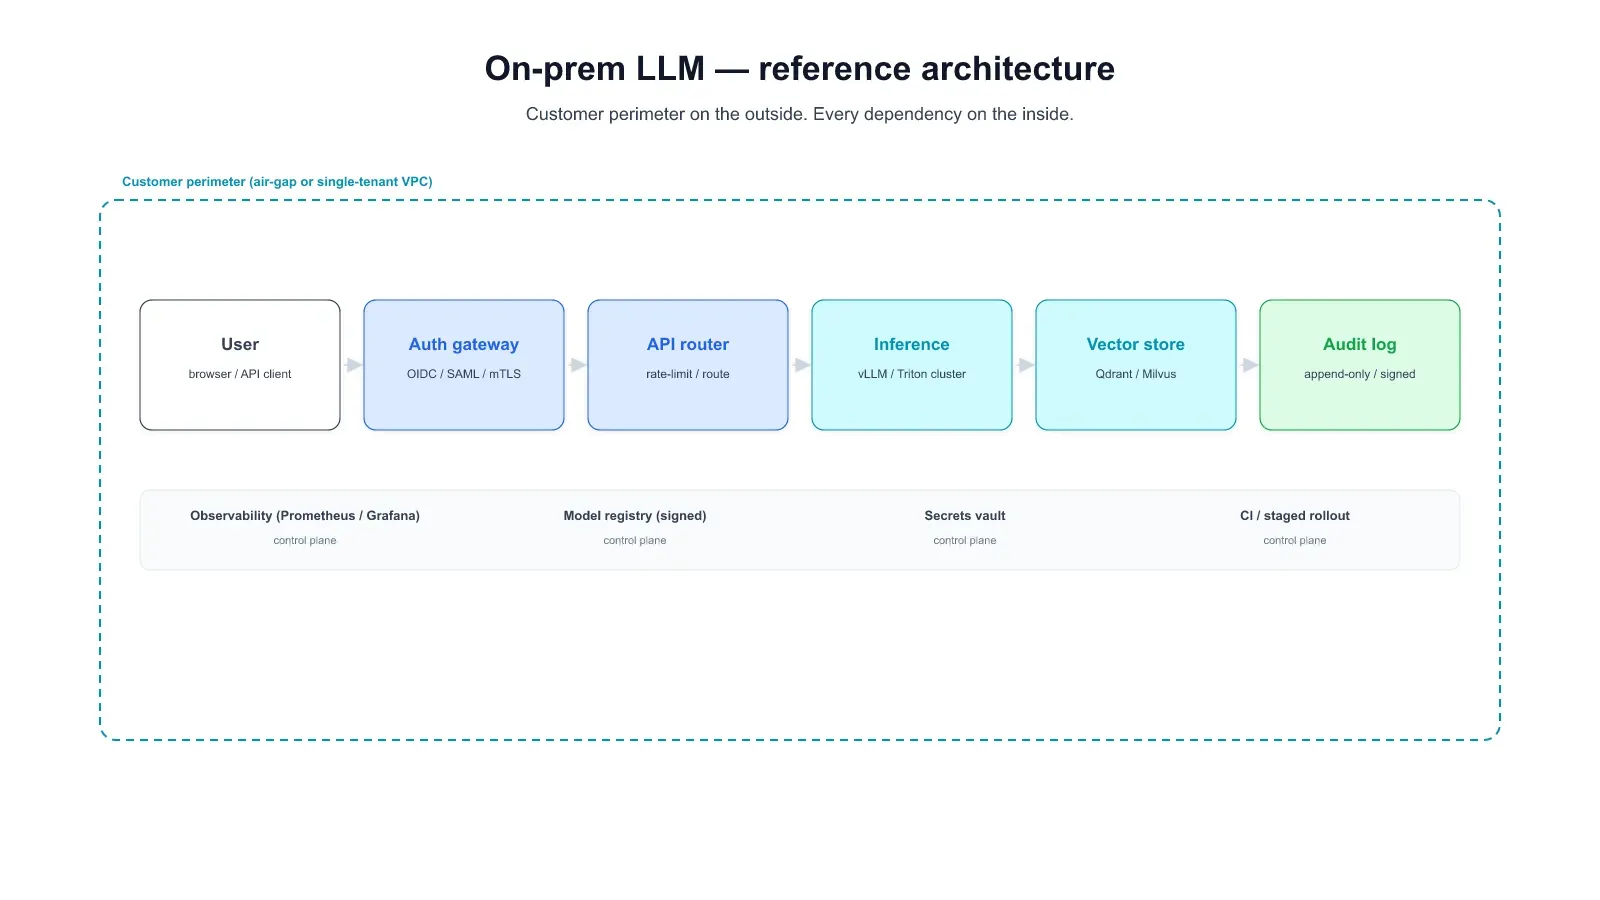Click 'control plane' under Secrets vault
Image resolution: width=1600 pixels, height=900 pixels.
pyautogui.click(x=965, y=540)
